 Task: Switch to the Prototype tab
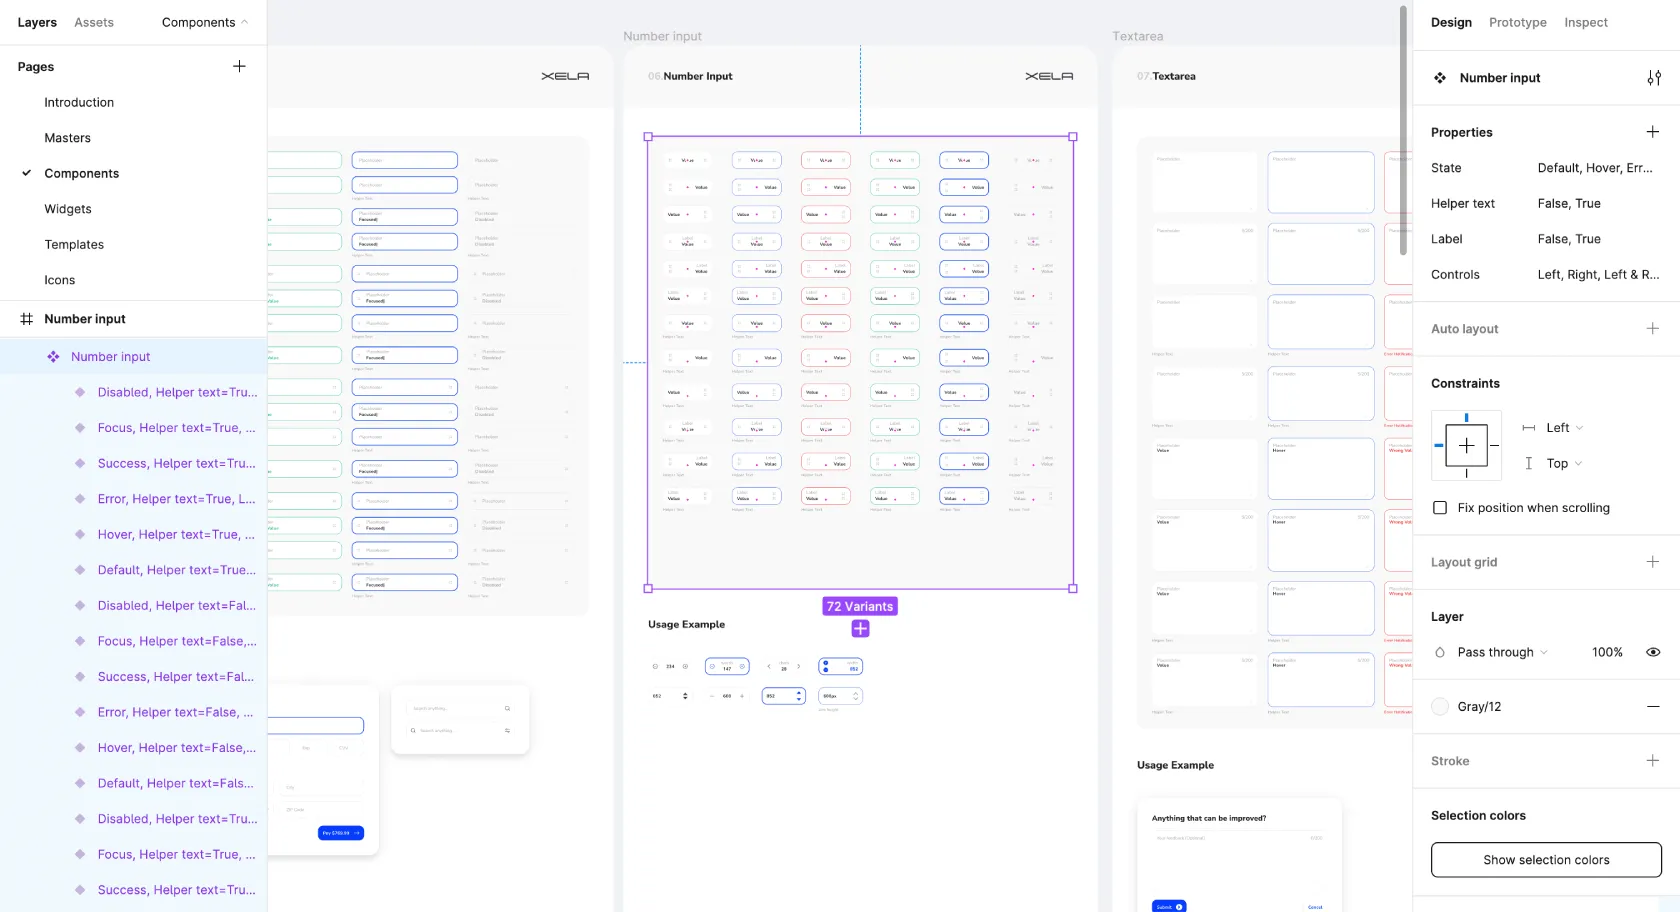click(1517, 22)
